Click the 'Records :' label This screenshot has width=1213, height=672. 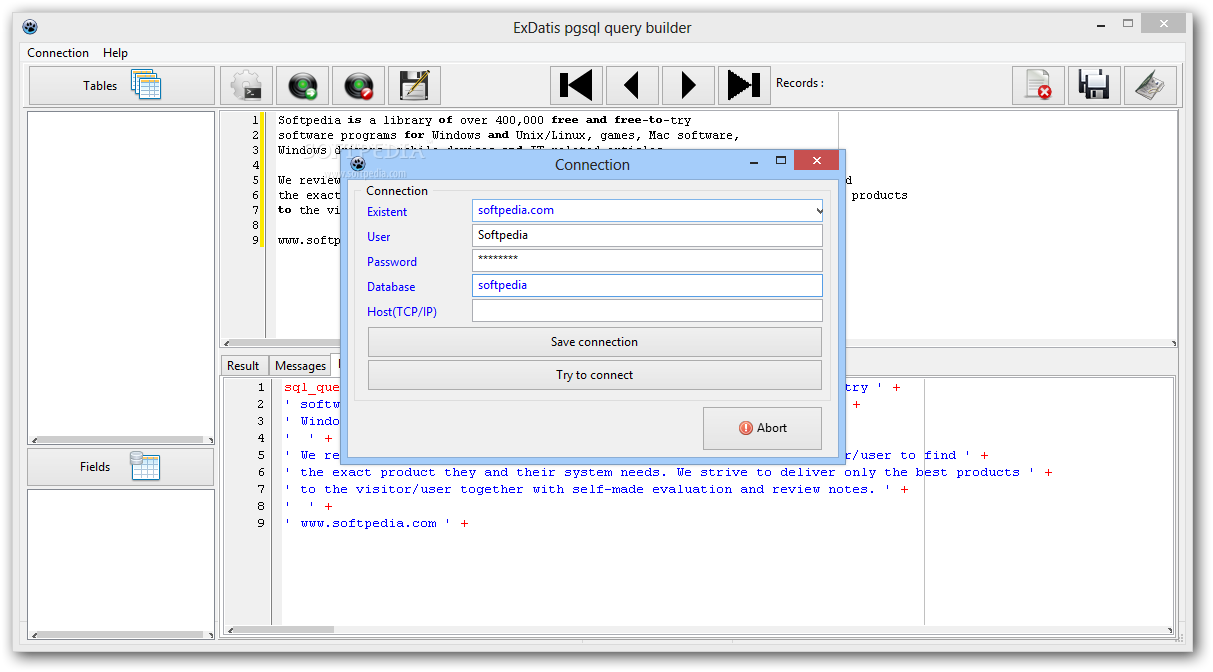click(x=800, y=83)
